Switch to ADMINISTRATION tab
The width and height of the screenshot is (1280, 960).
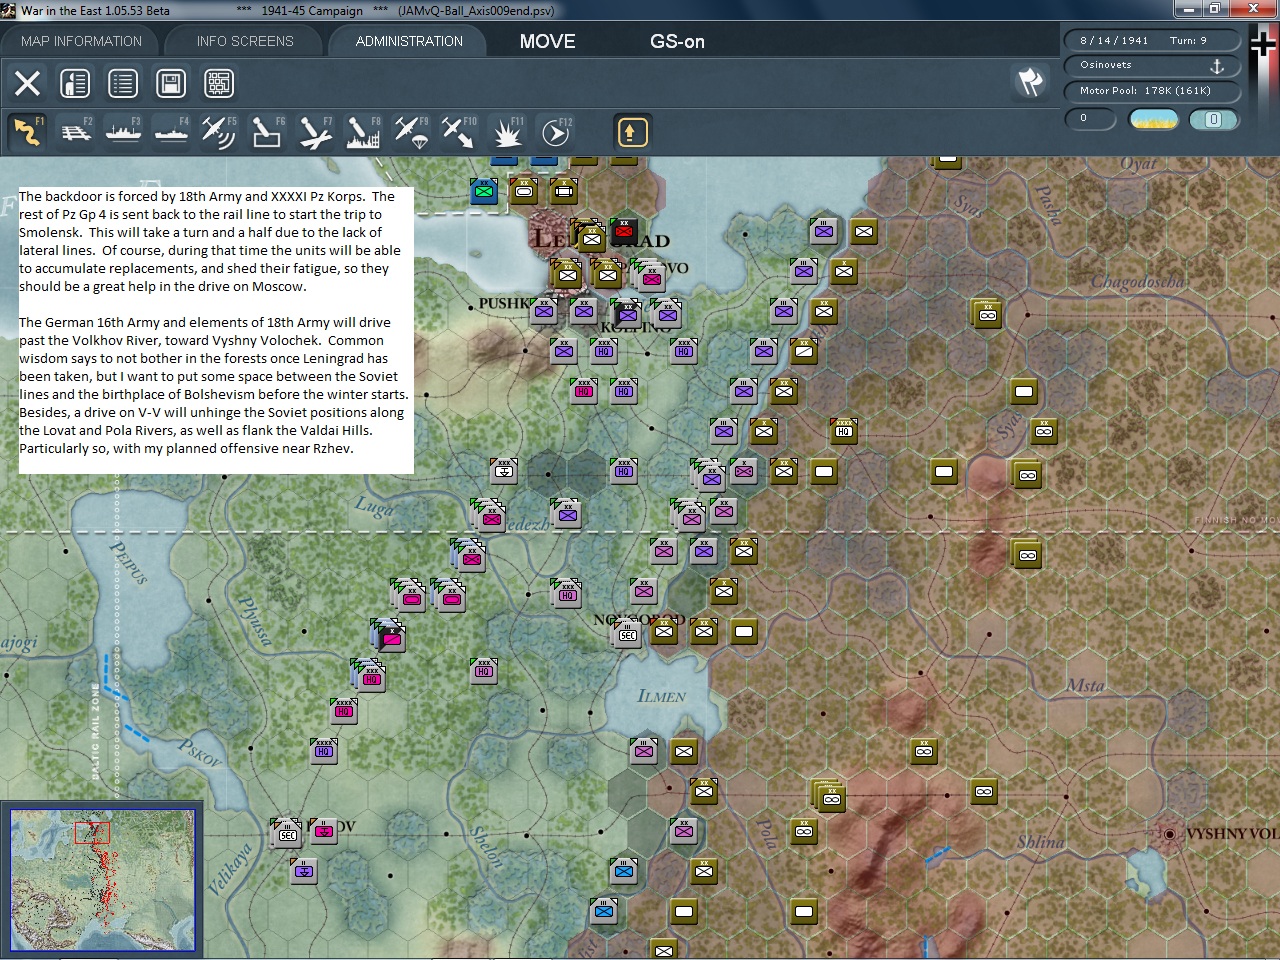(409, 41)
